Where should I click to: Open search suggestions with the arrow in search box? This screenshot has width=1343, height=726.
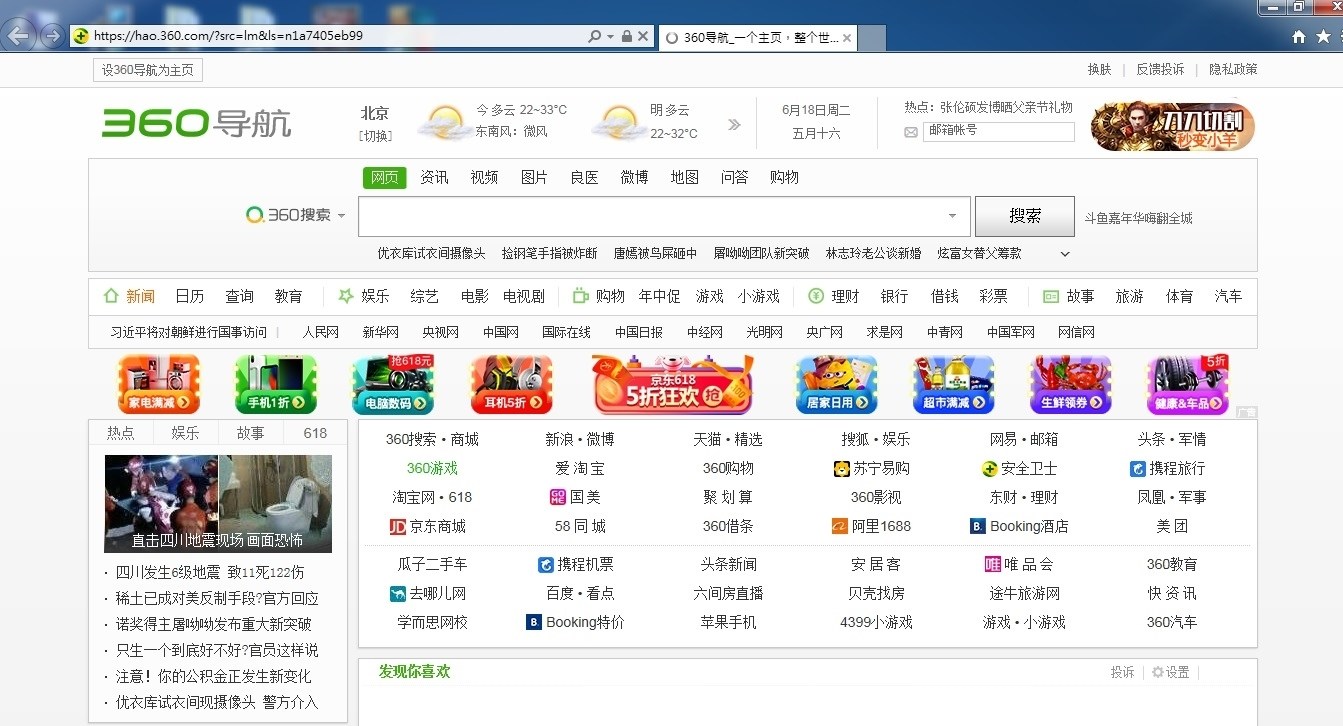[951, 215]
